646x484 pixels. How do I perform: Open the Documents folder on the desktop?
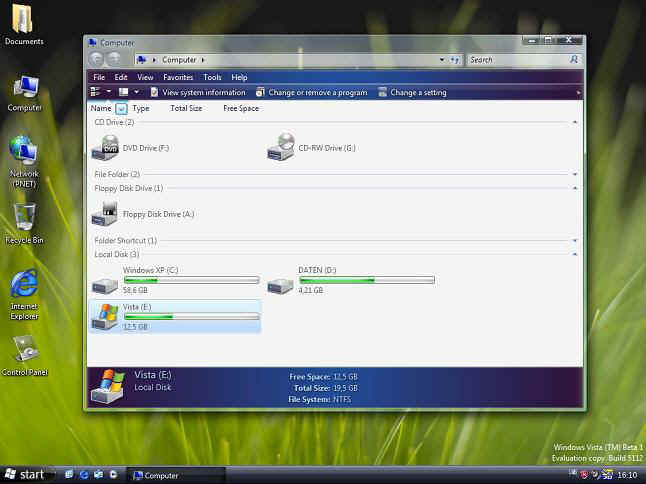[24, 20]
